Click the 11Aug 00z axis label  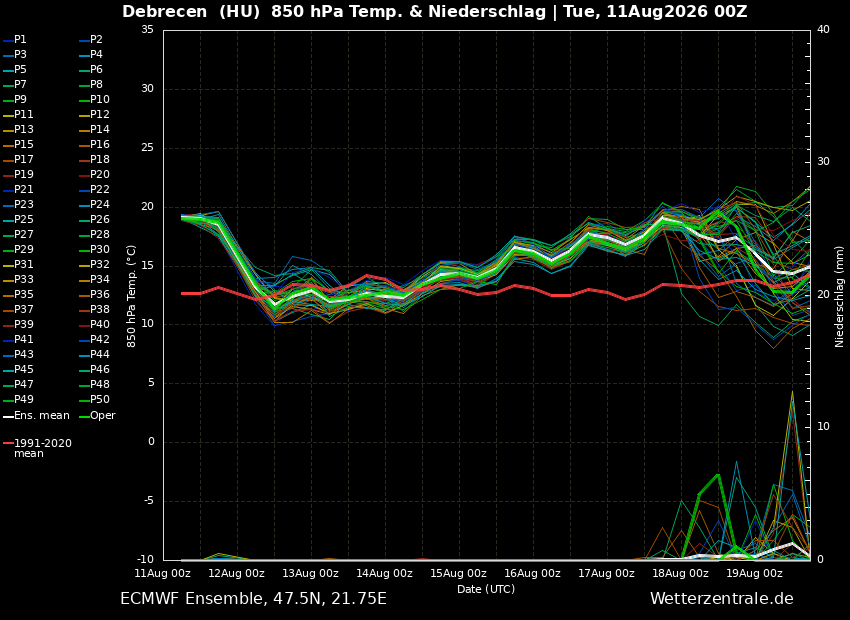pyautogui.click(x=163, y=573)
